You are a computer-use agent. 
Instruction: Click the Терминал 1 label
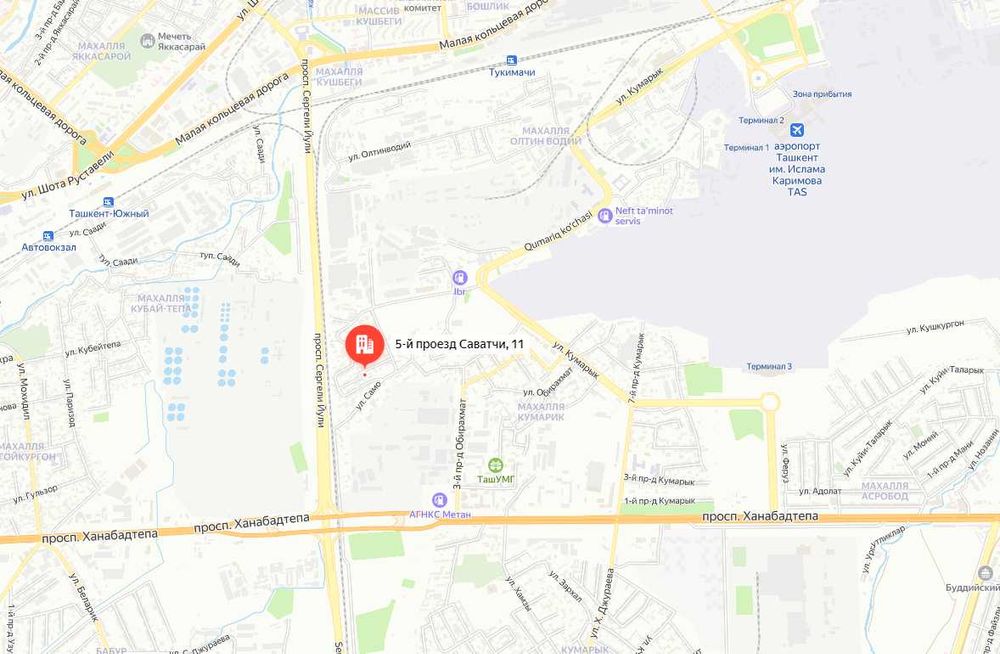746,147
